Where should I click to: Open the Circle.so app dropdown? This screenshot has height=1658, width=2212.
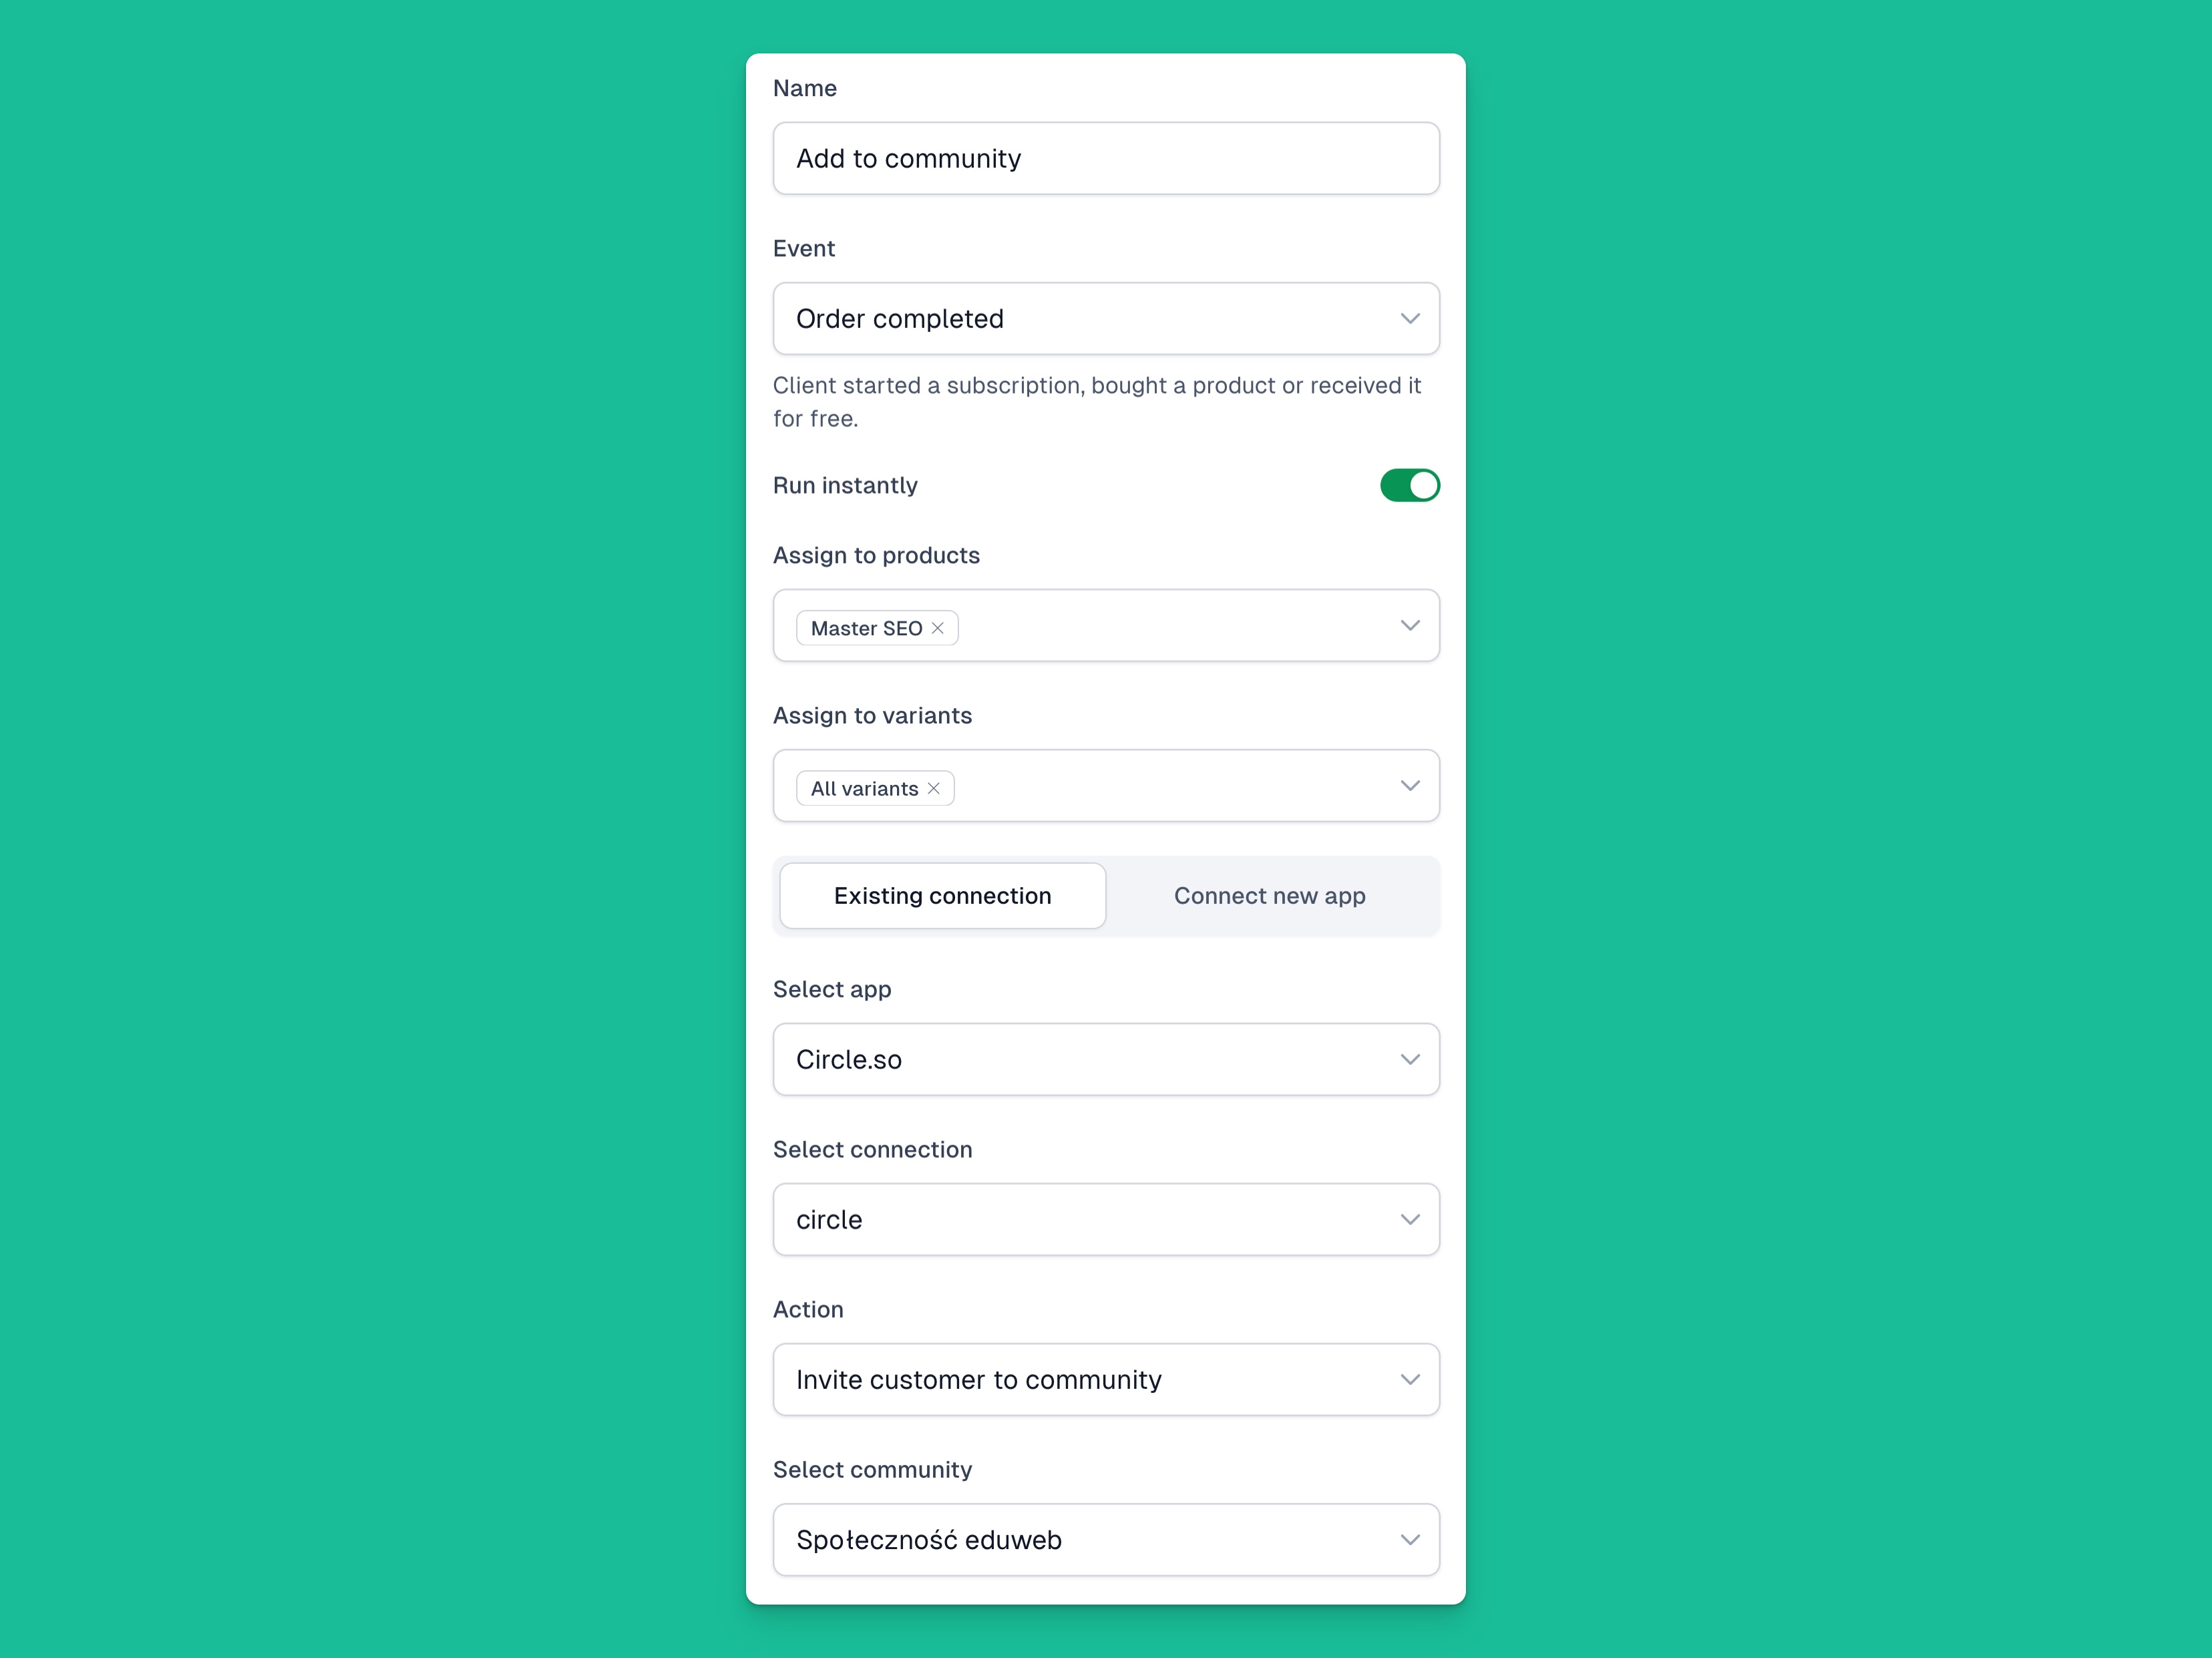tap(1106, 1059)
